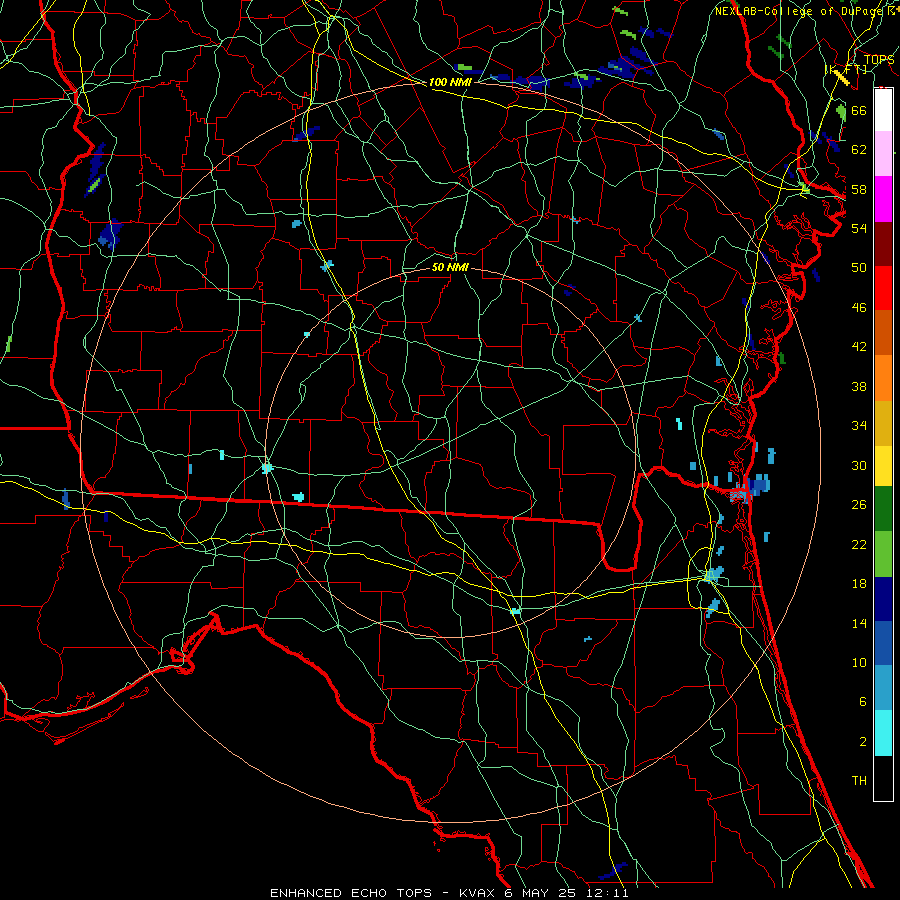
Task: Select the "58" scale value
Action: coord(859,189)
